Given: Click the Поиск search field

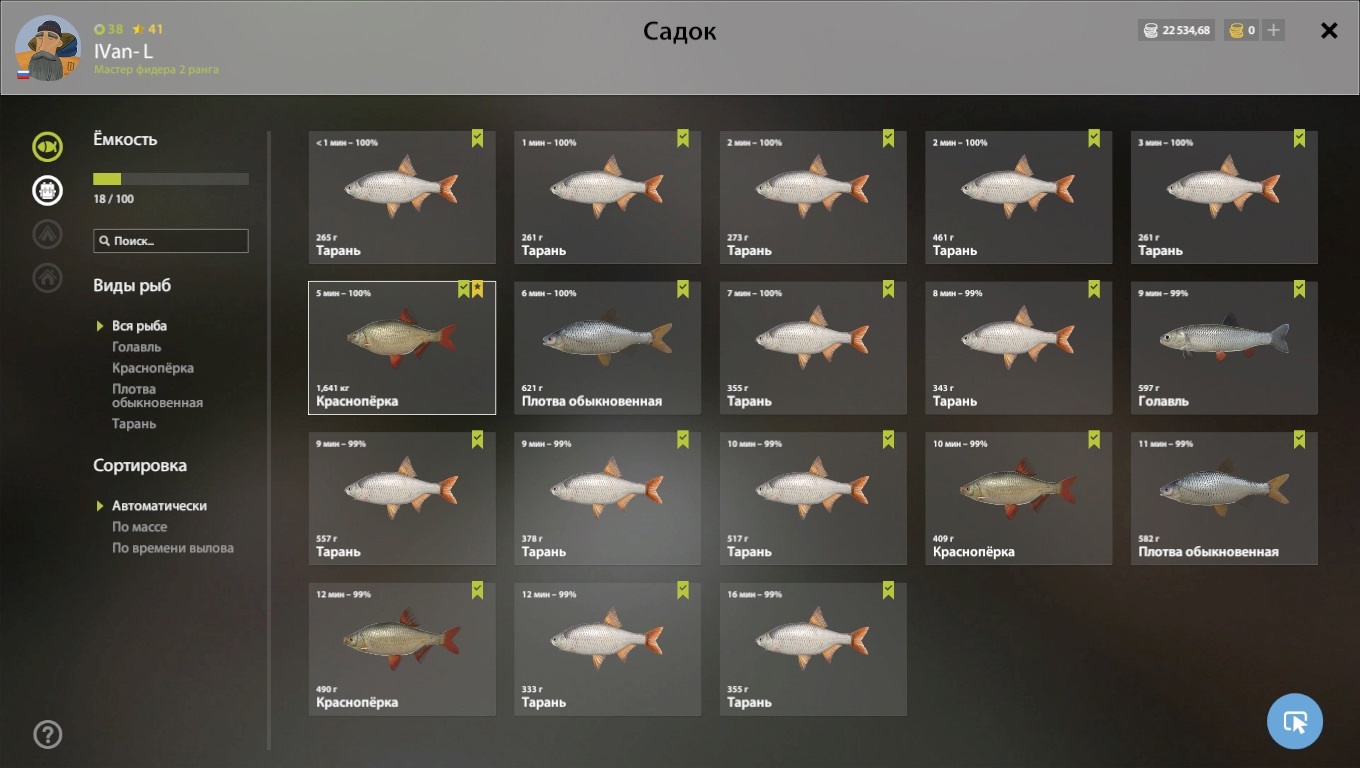Looking at the screenshot, I should point(171,241).
